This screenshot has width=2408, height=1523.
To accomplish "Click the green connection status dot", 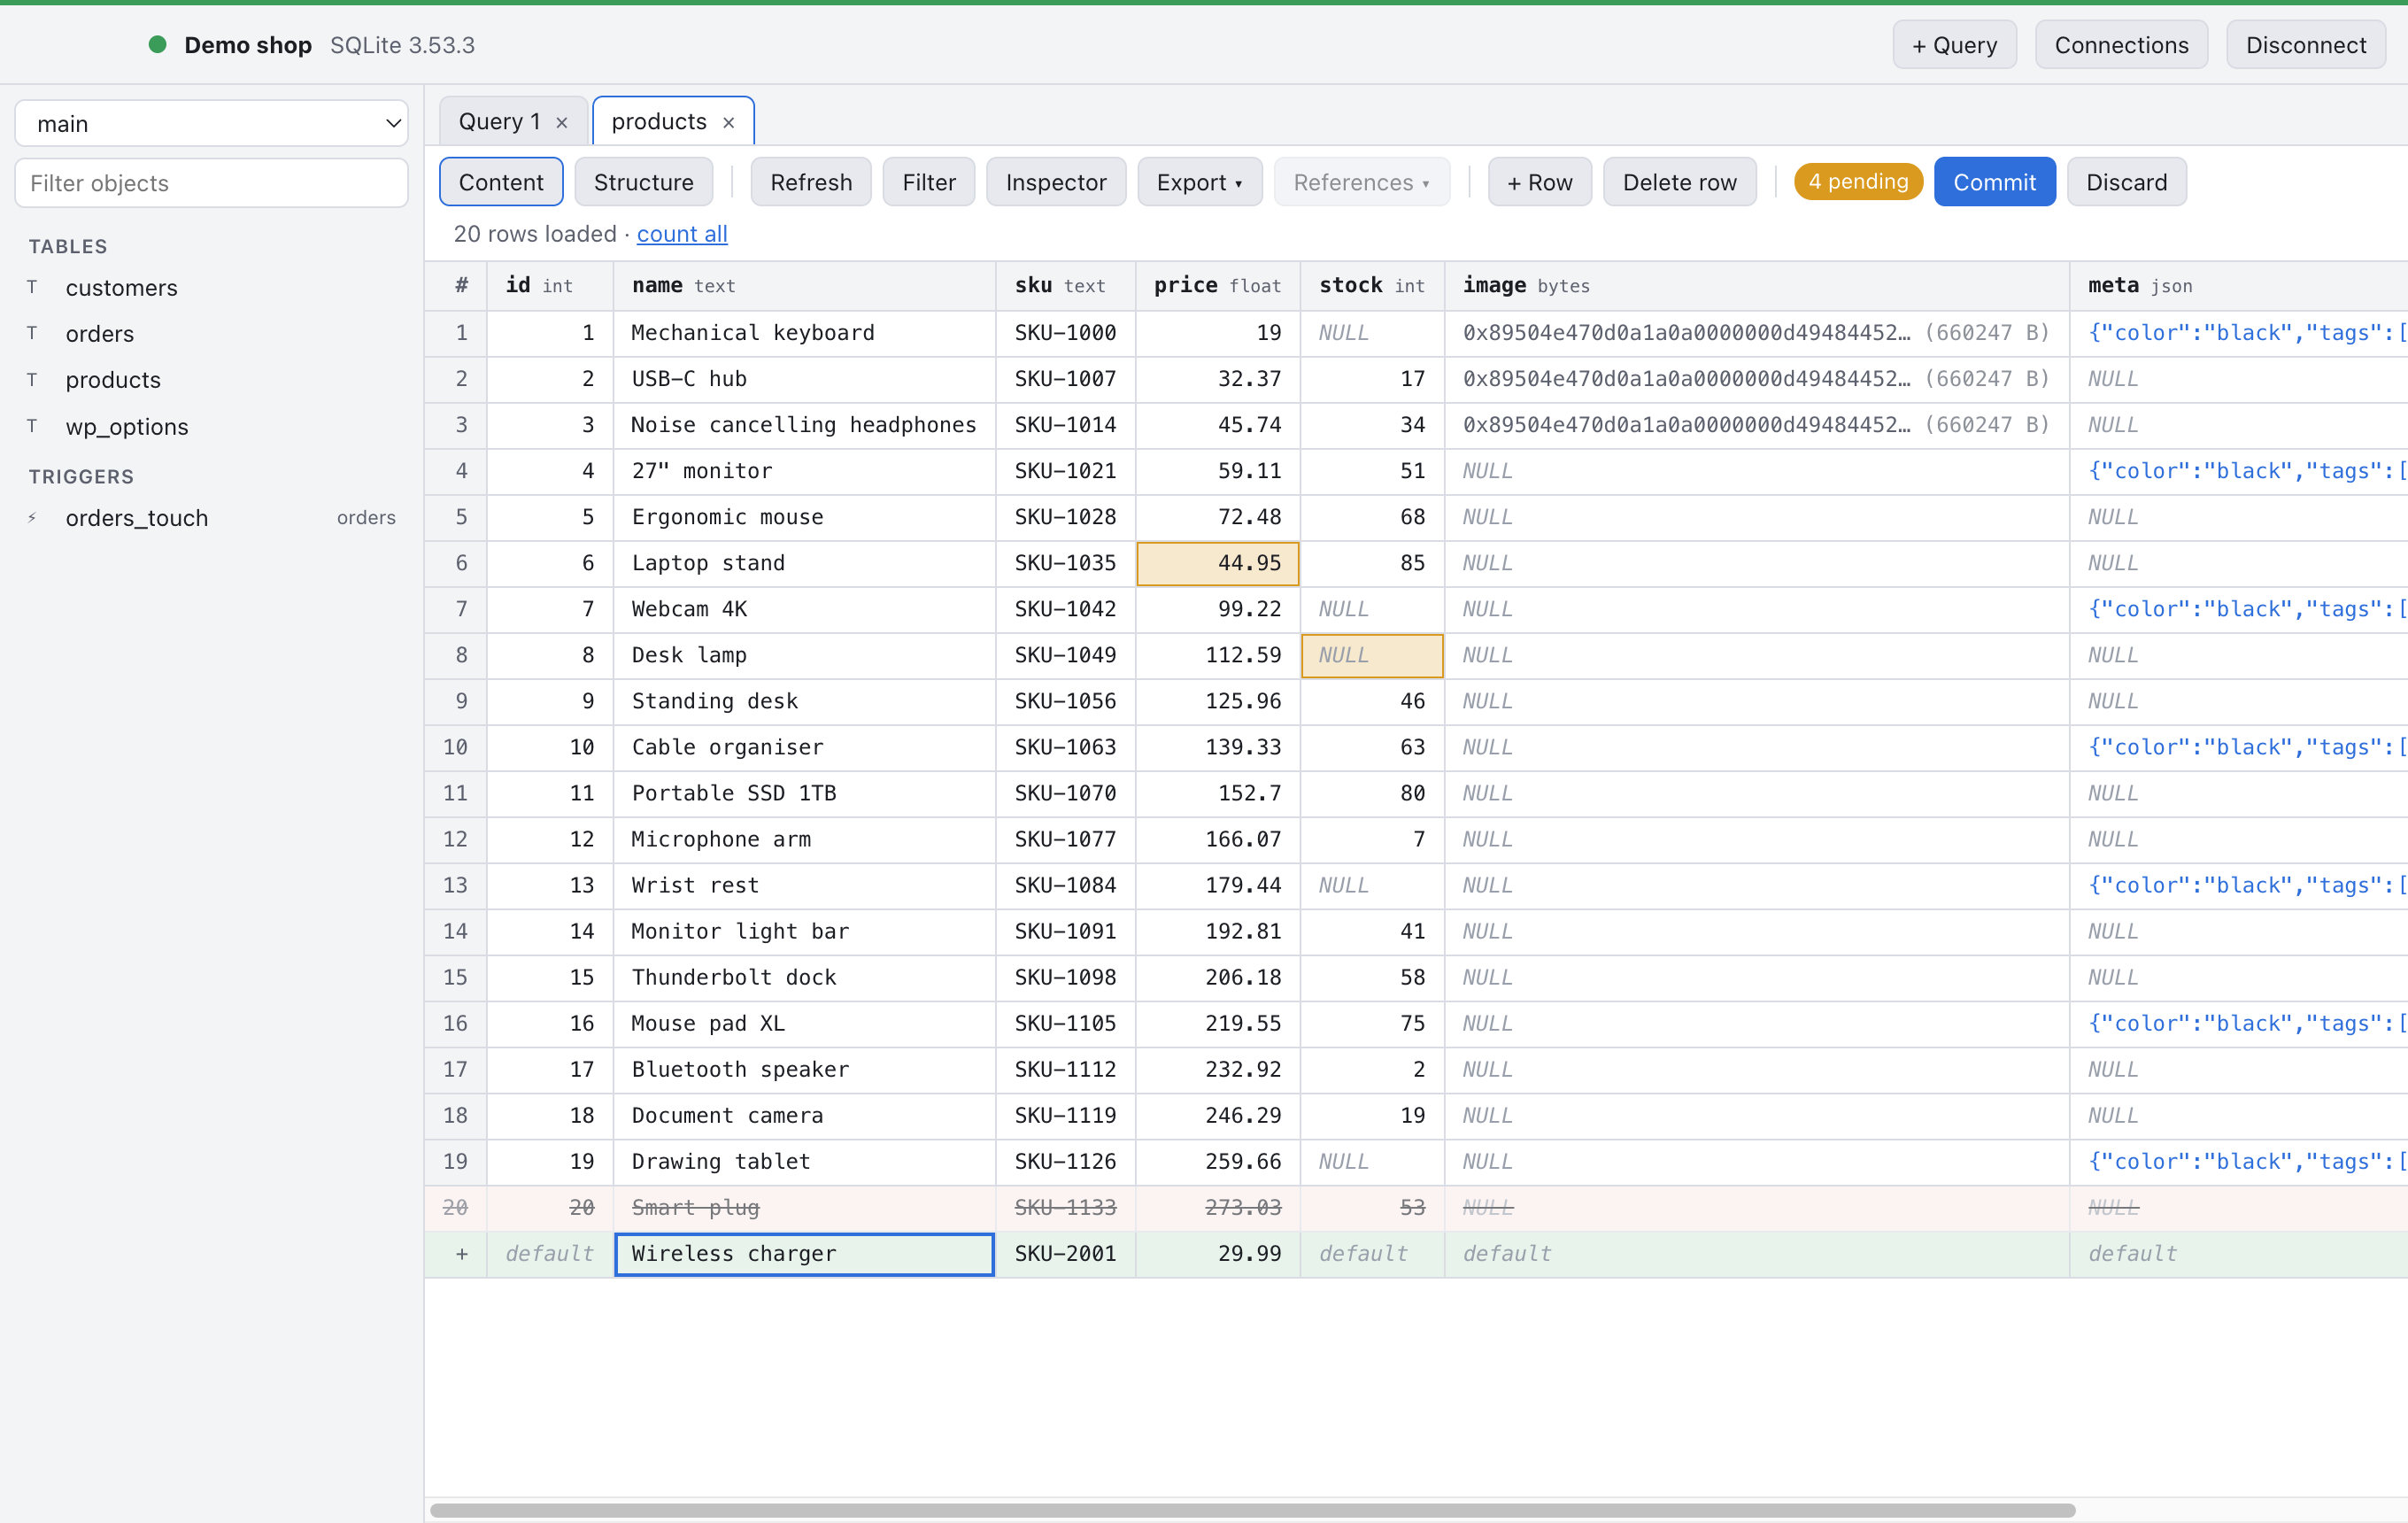I will (157, 44).
